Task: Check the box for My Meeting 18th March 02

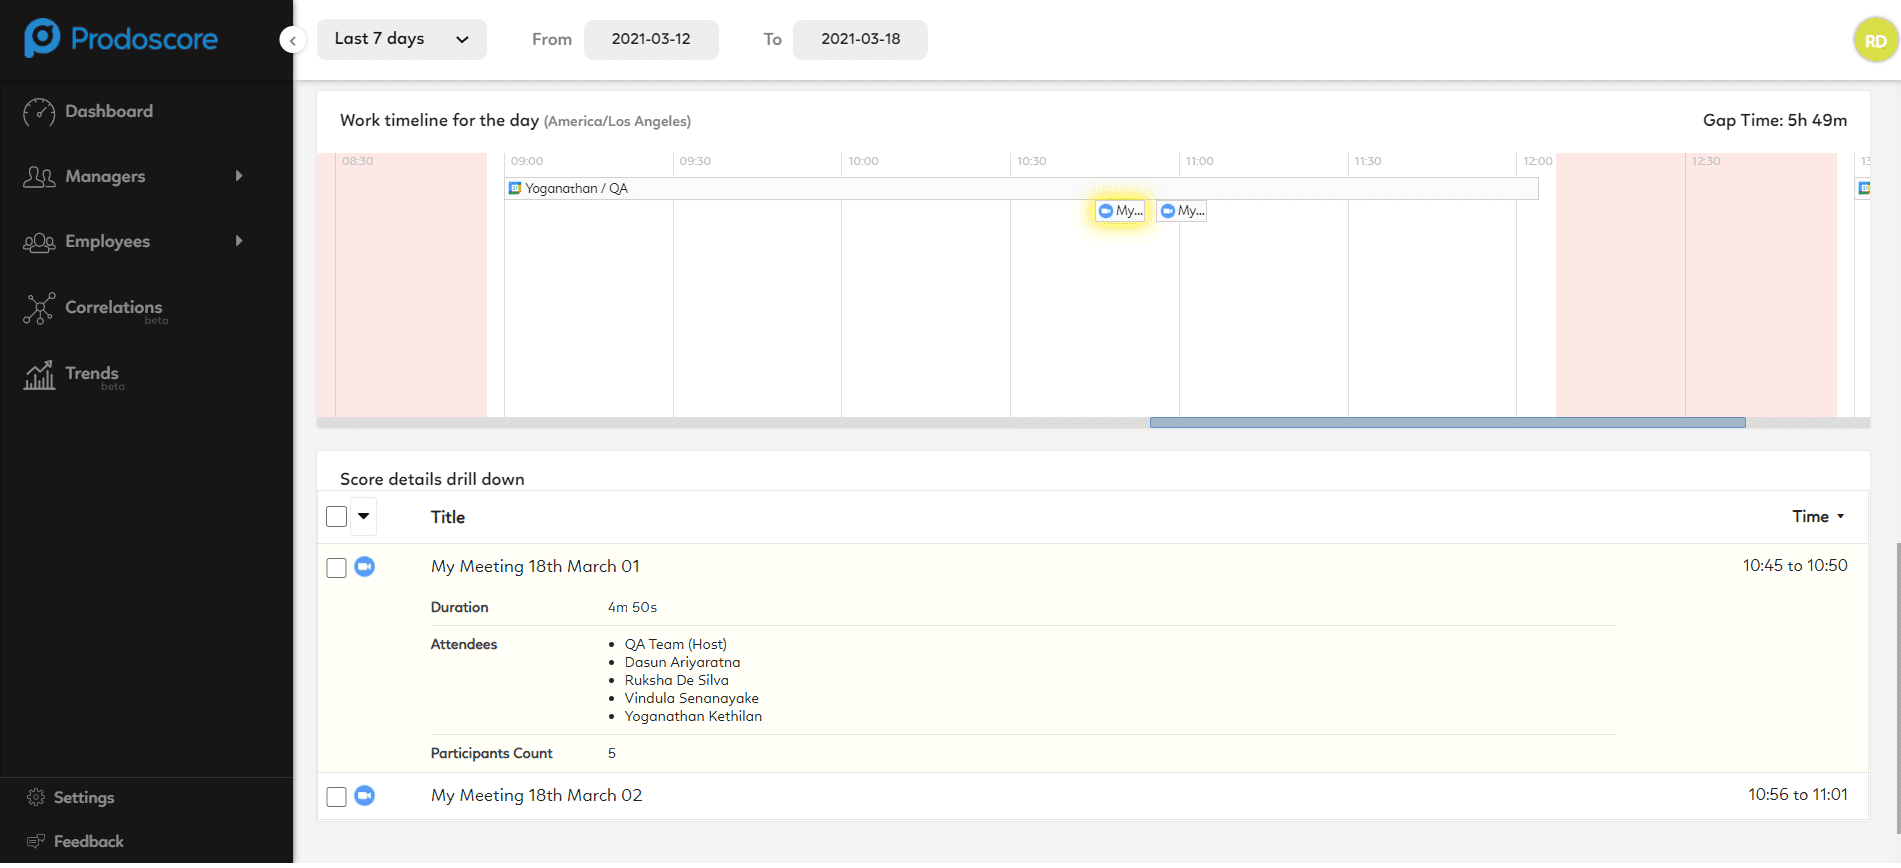Action: [x=337, y=797]
